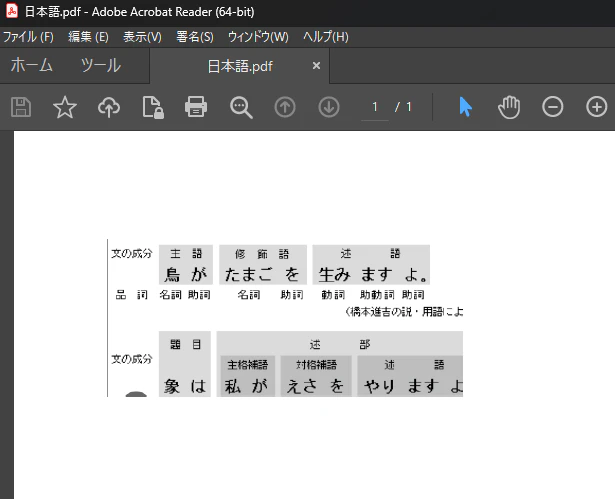The width and height of the screenshot is (615, 499).
Task: Click the current page number field
Action: point(375,107)
